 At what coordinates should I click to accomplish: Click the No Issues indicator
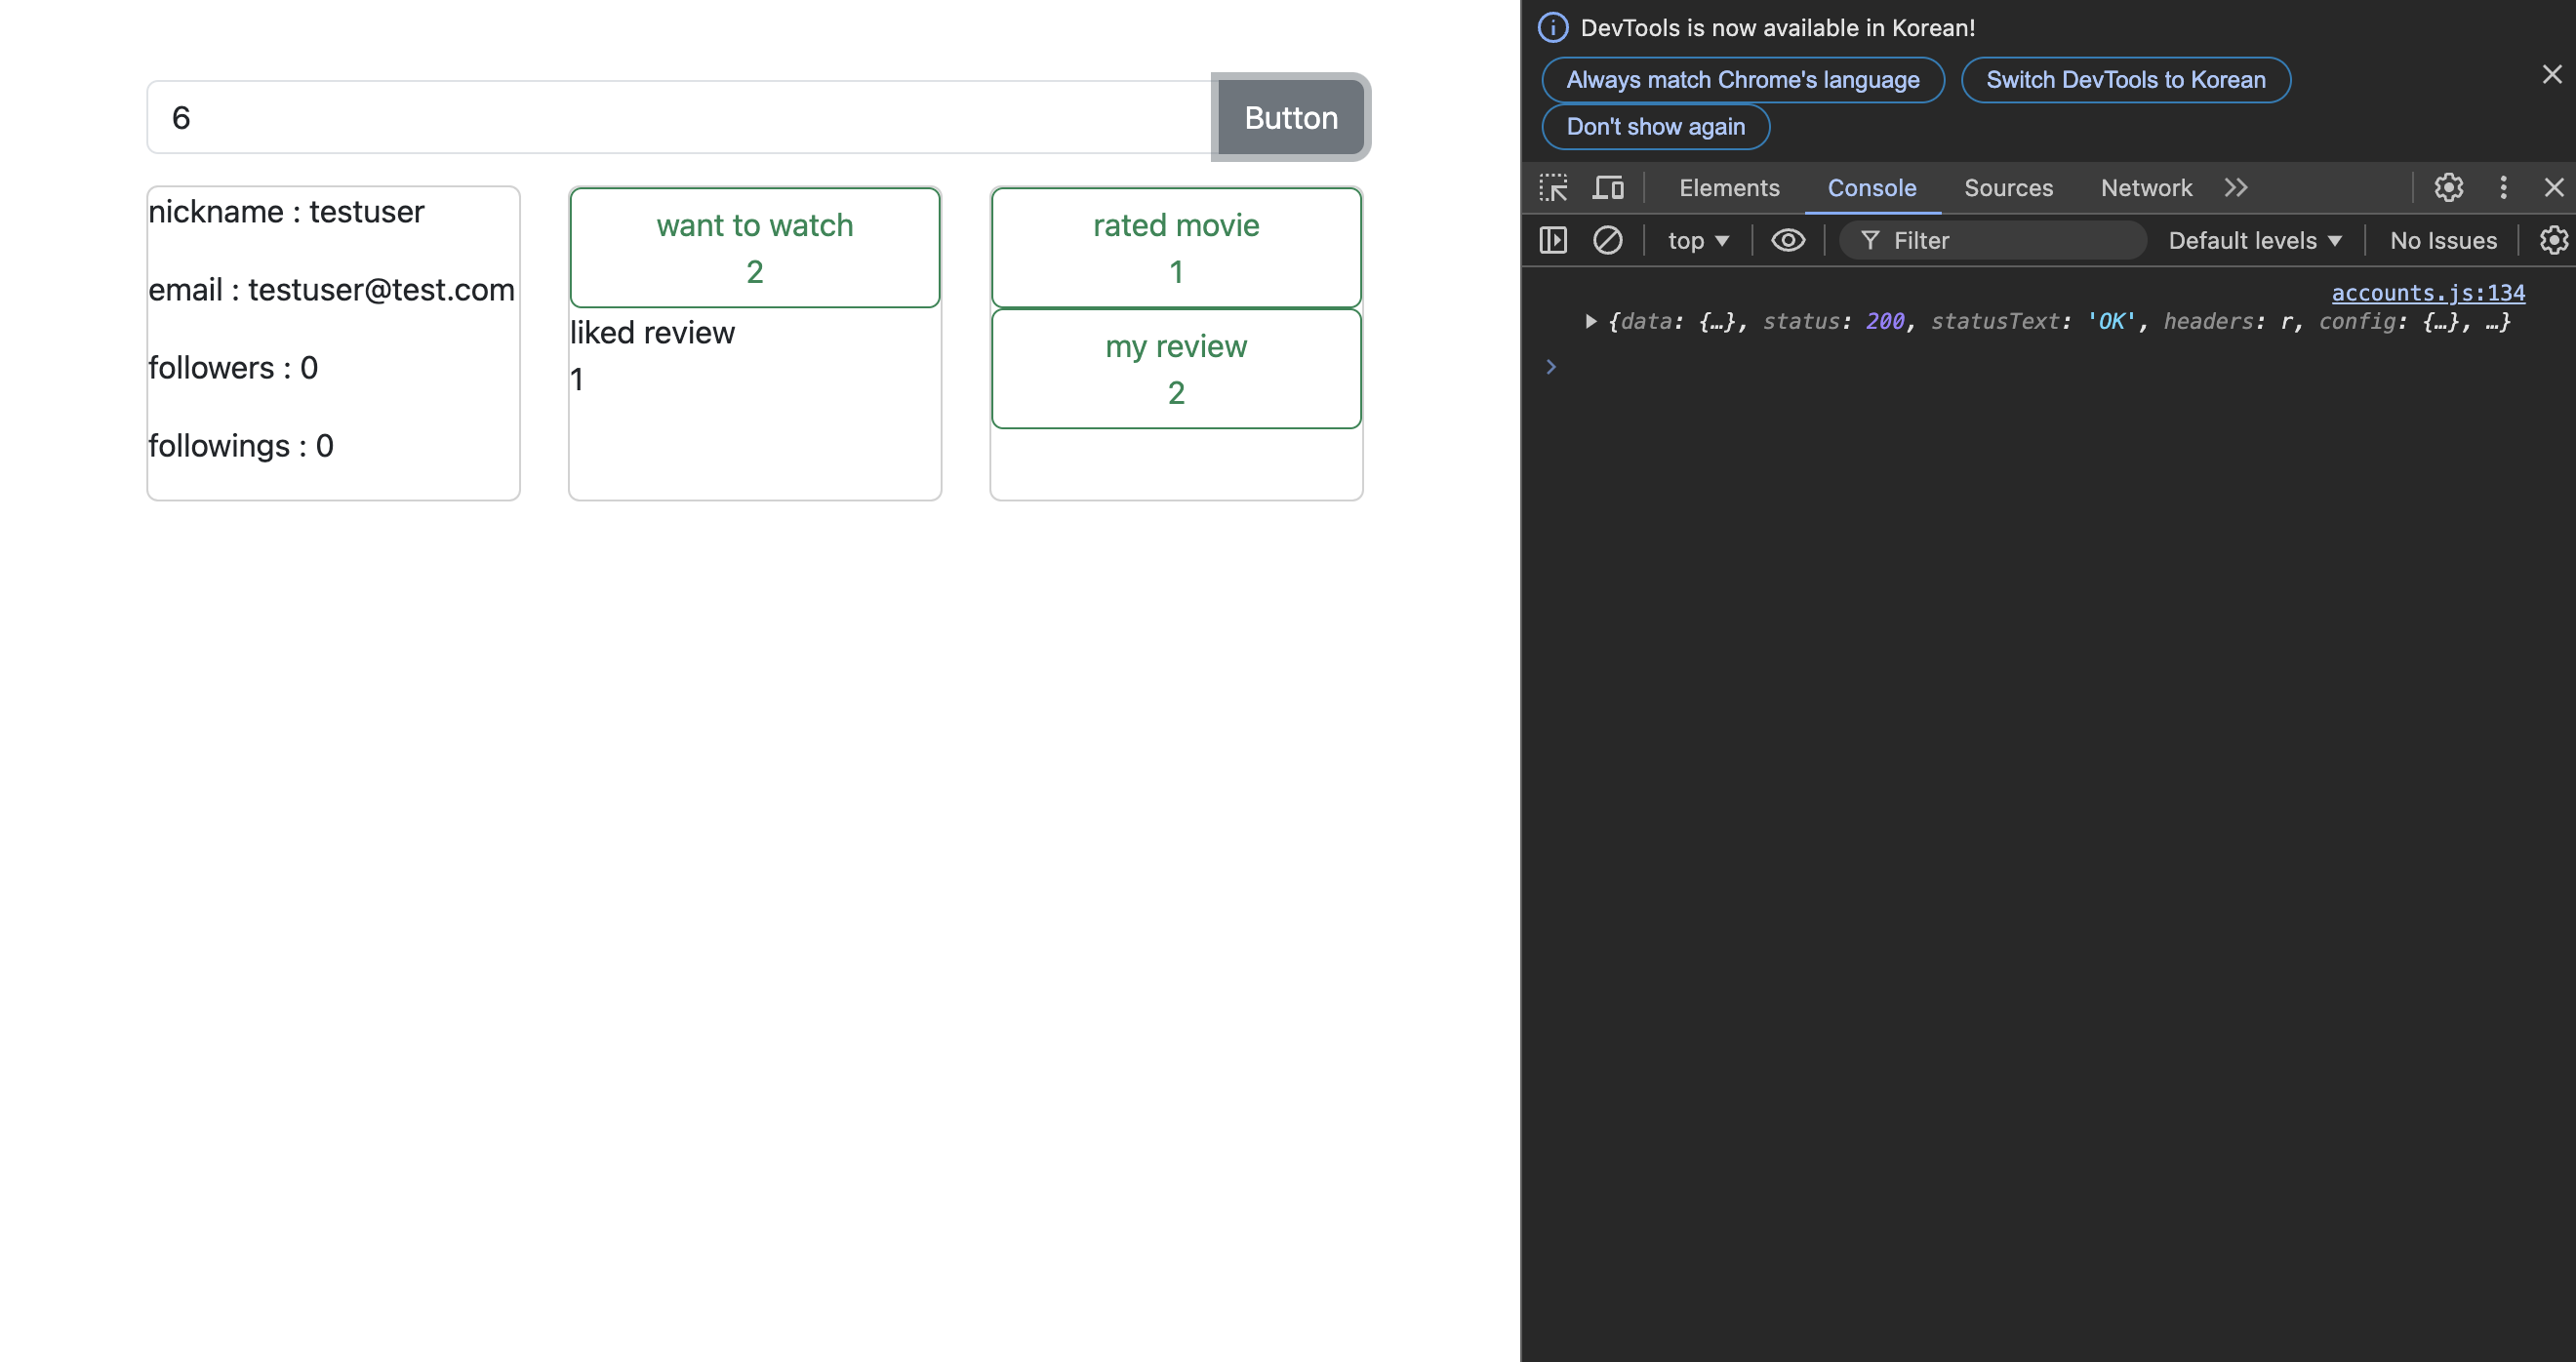click(x=2443, y=241)
